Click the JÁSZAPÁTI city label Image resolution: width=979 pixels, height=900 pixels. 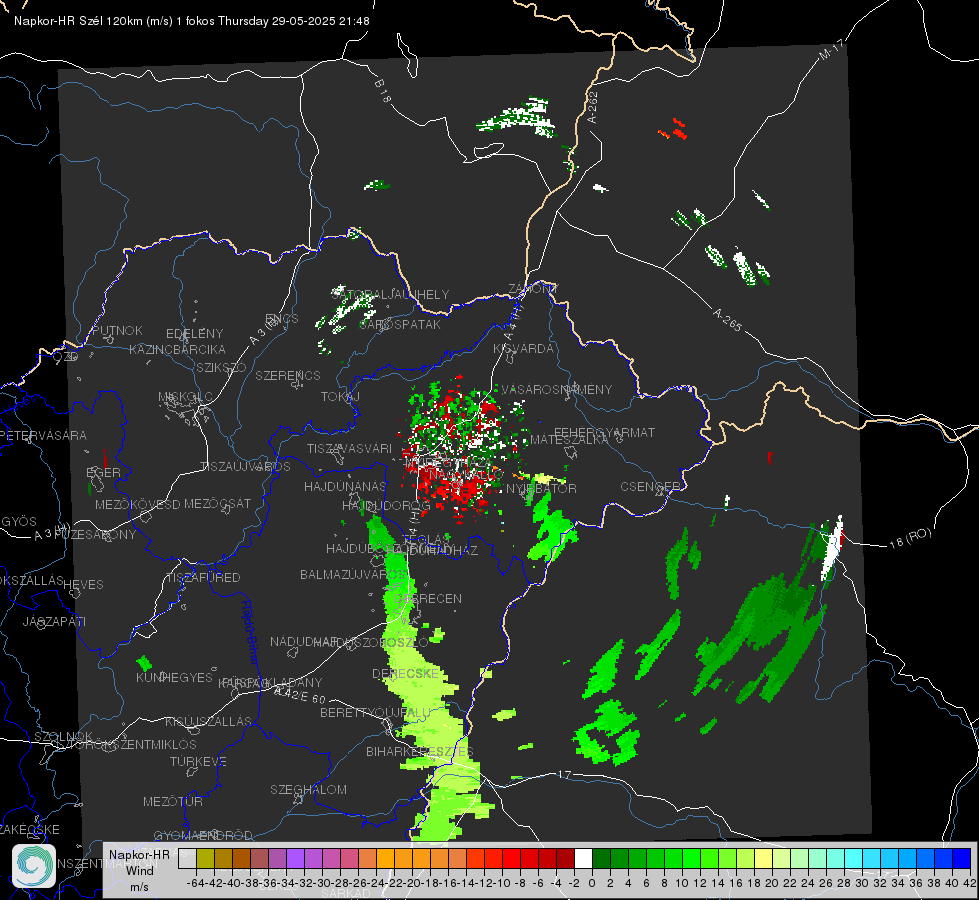(x=54, y=621)
